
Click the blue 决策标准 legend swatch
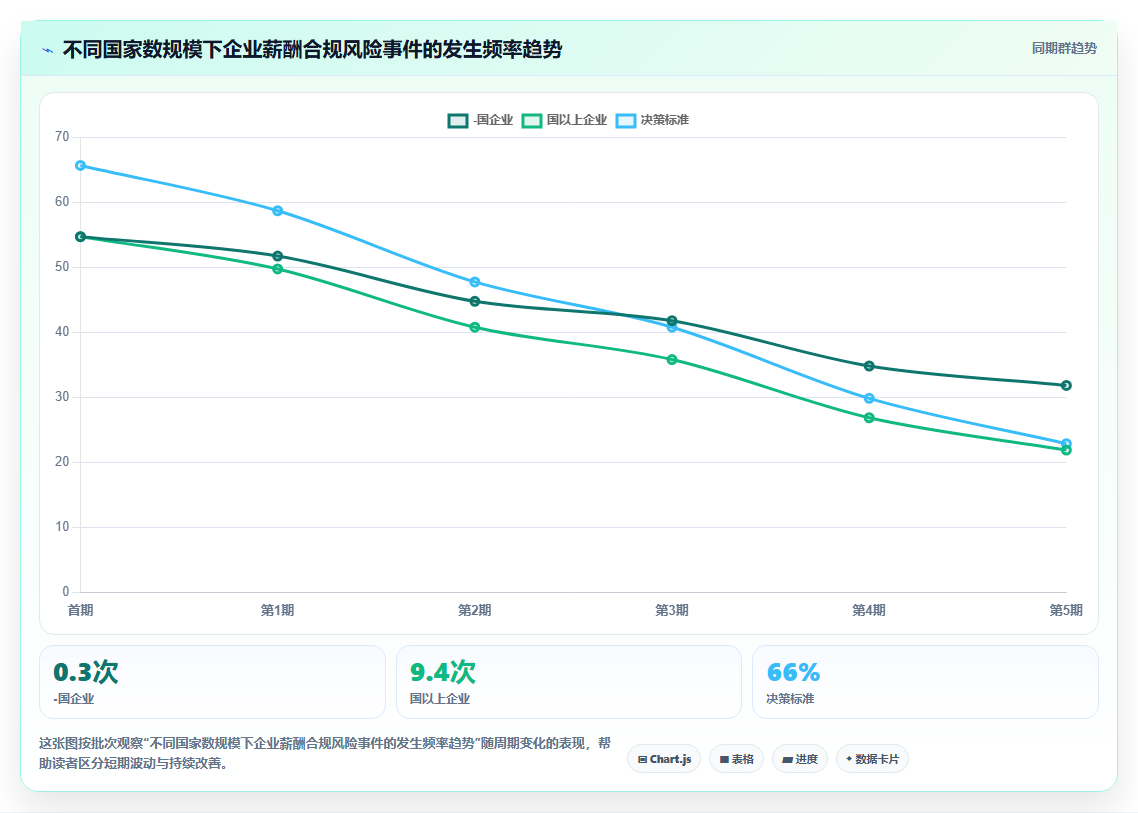tap(626, 120)
